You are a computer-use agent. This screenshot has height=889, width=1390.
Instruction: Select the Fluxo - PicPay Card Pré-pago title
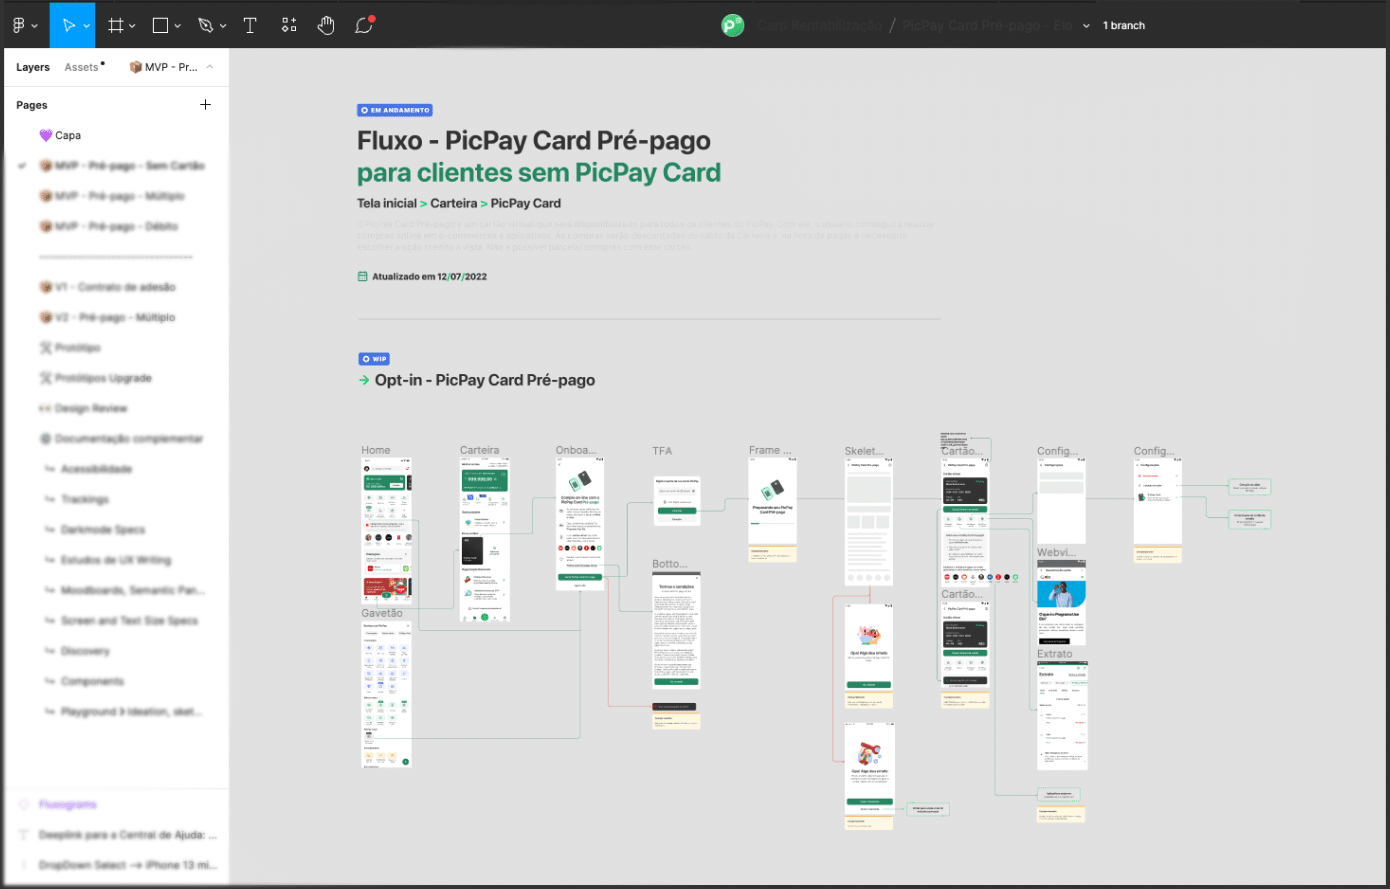[x=534, y=140]
